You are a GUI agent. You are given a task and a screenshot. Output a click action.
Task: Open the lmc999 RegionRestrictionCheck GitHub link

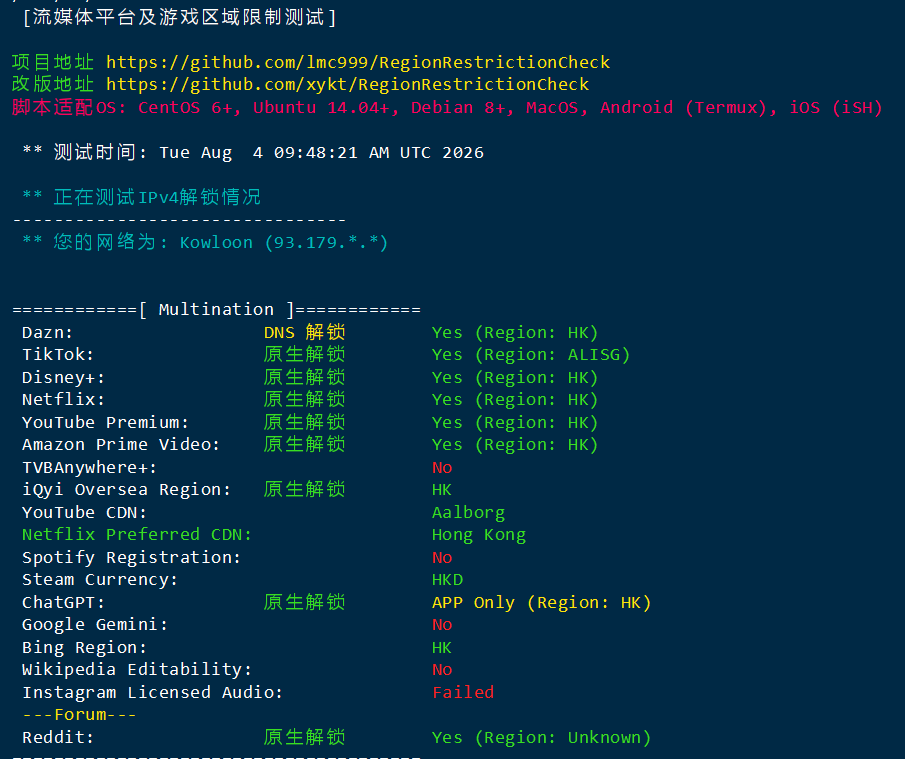point(358,62)
